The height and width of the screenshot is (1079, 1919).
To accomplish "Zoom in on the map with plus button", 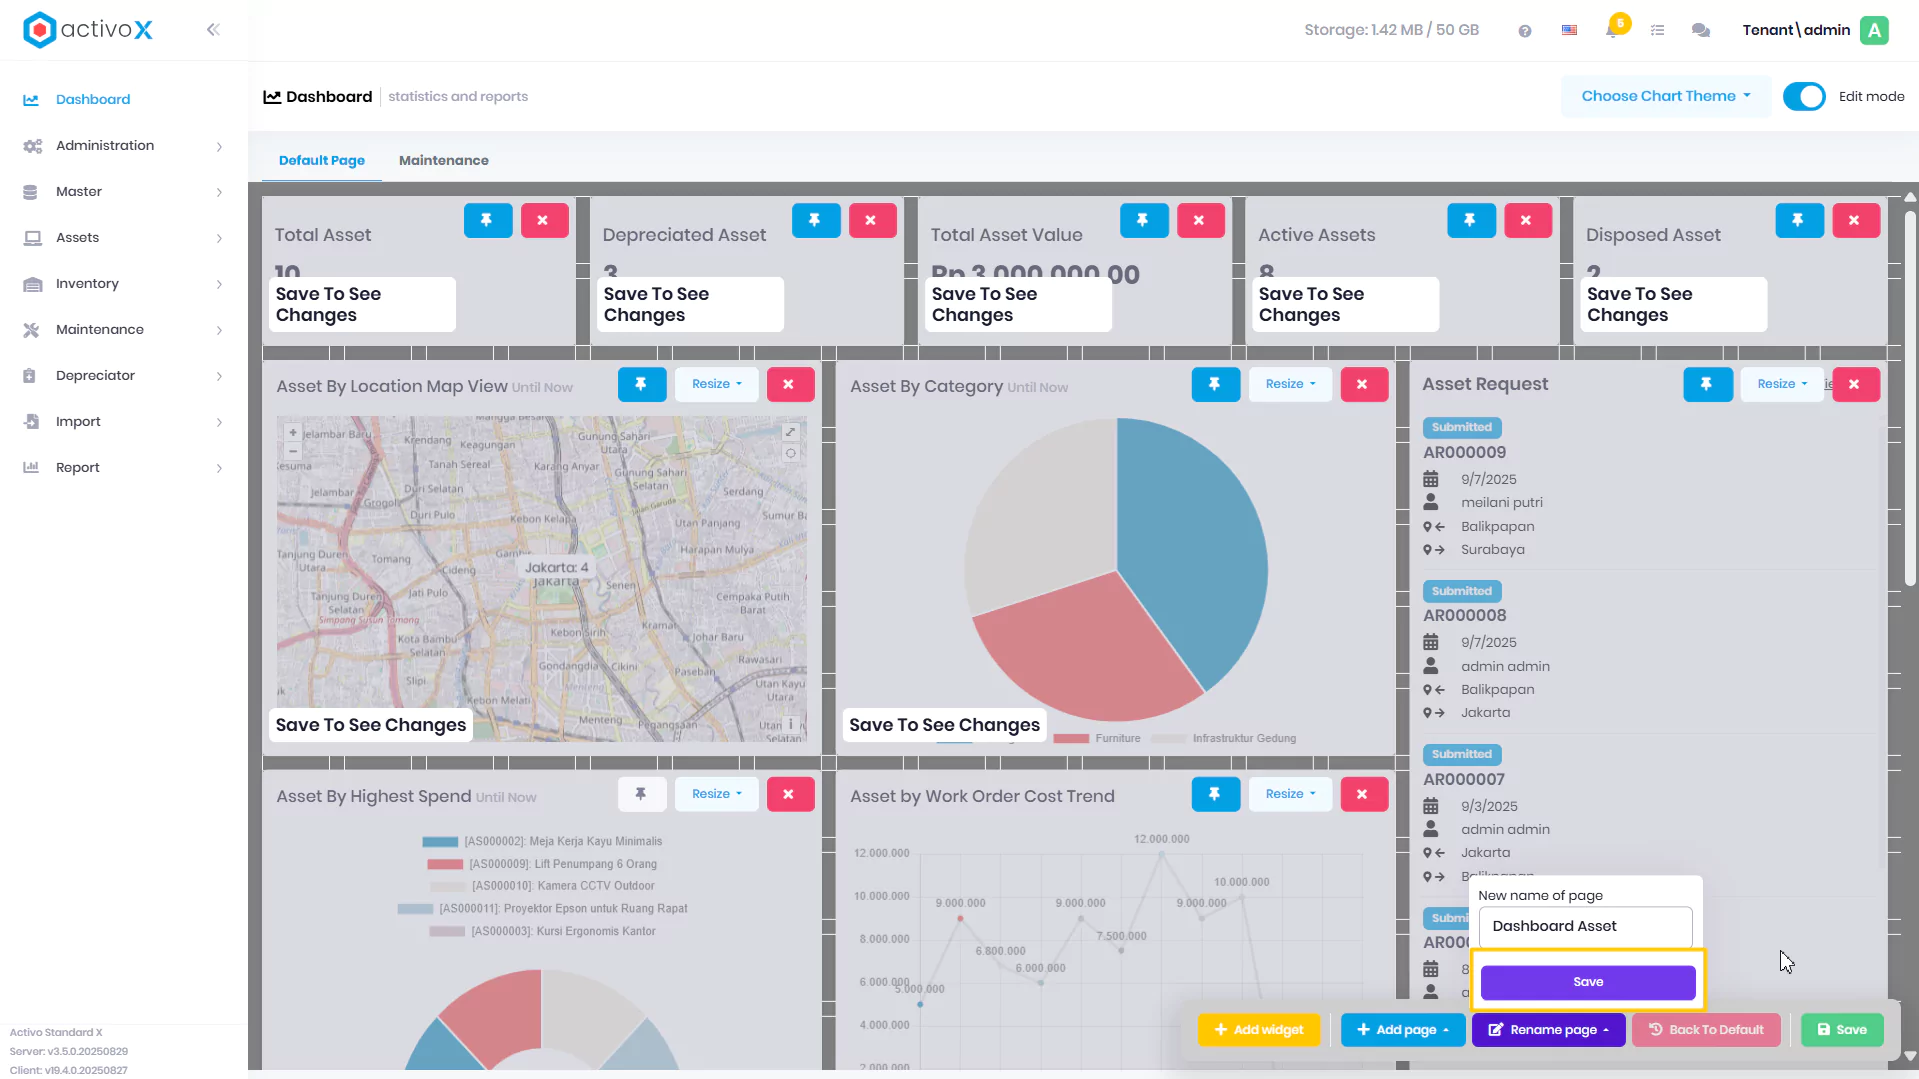I will point(292,433).
